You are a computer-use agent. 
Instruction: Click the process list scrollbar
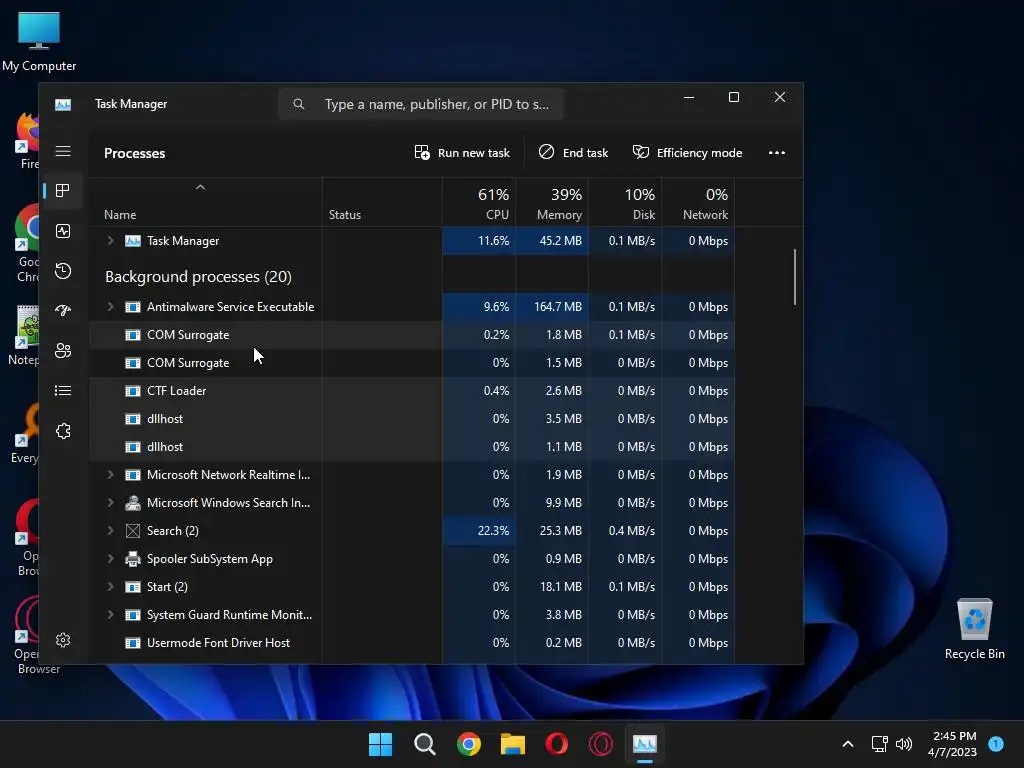pyautogui.click(x=795, y=277)
